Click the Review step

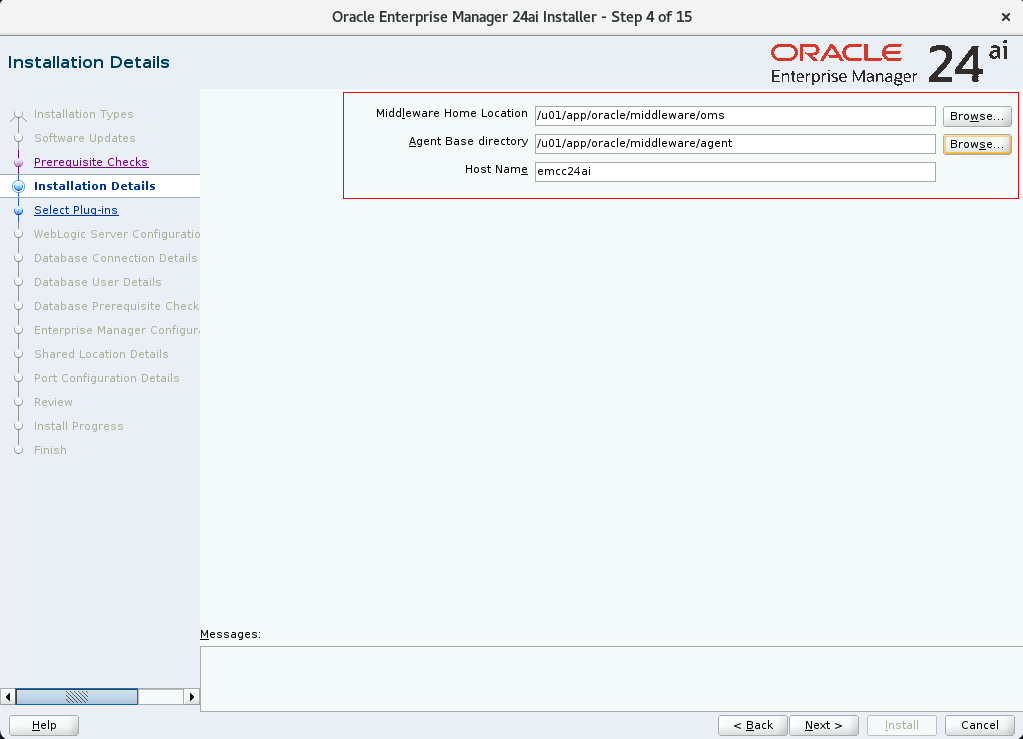tap(53, 402)
